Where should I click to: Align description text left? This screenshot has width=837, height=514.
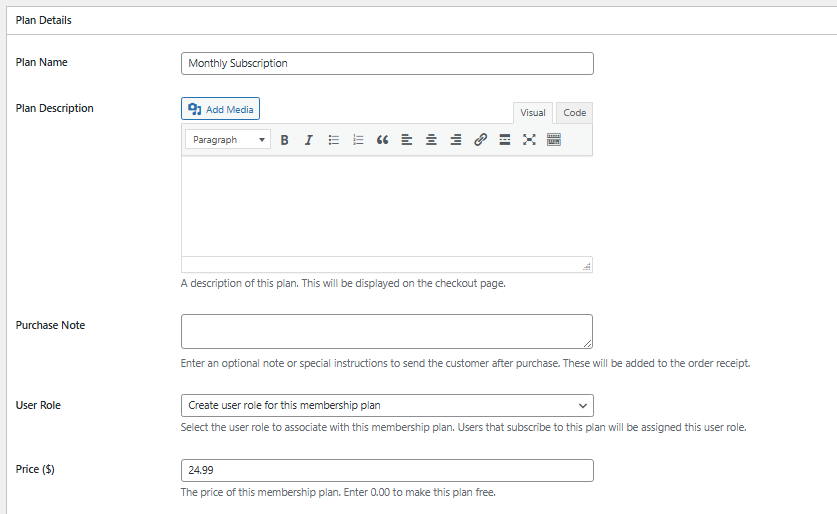tap(407, 140)
